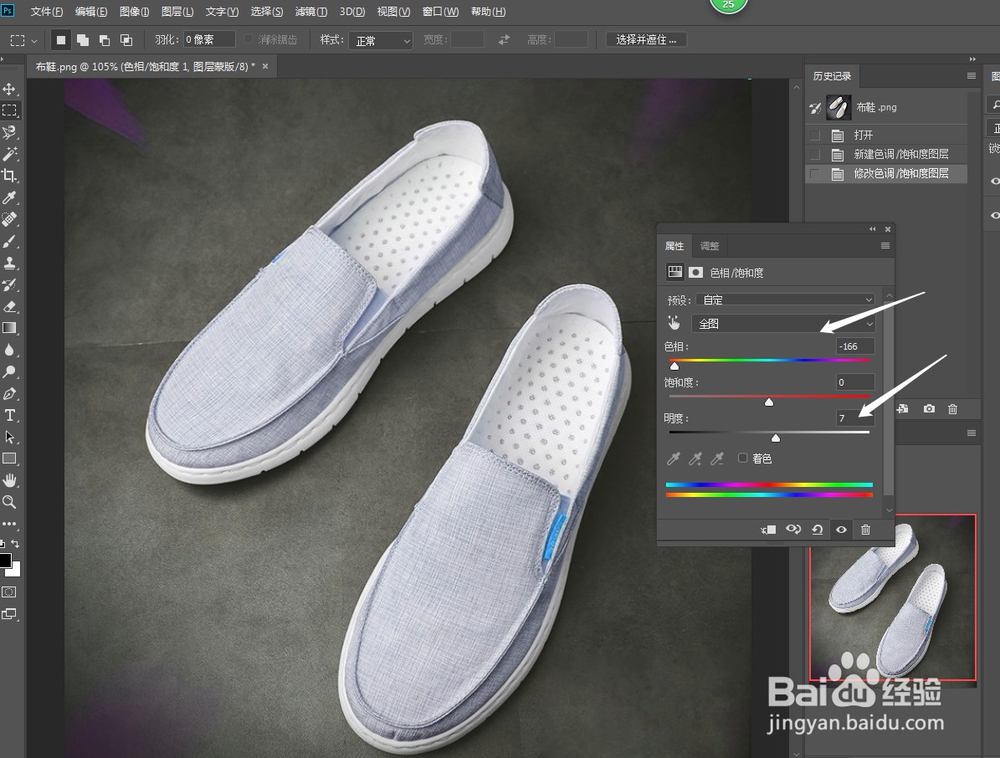Select the Crop tool
Screen dimensions: 1000x758
tap(10, 175)
